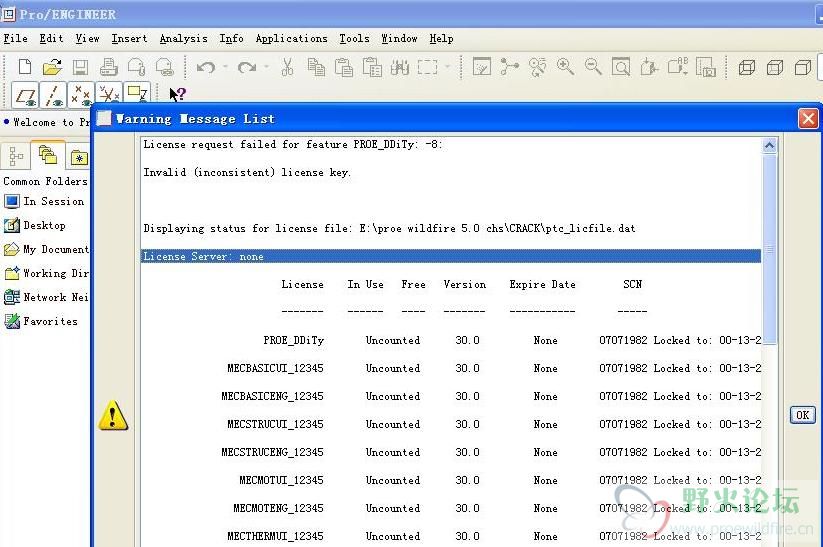Click the Reorient view icon
This screenshot has width=823, height=547.
pos(649,67)
